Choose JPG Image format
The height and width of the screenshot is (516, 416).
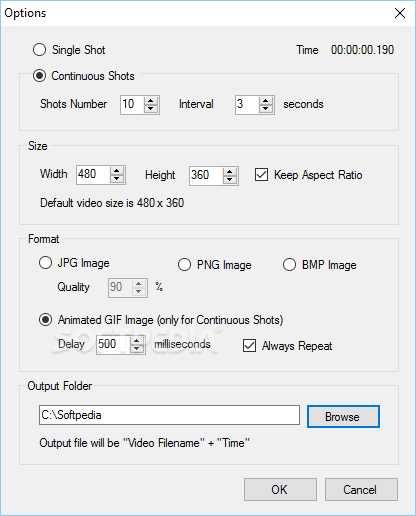45,263
